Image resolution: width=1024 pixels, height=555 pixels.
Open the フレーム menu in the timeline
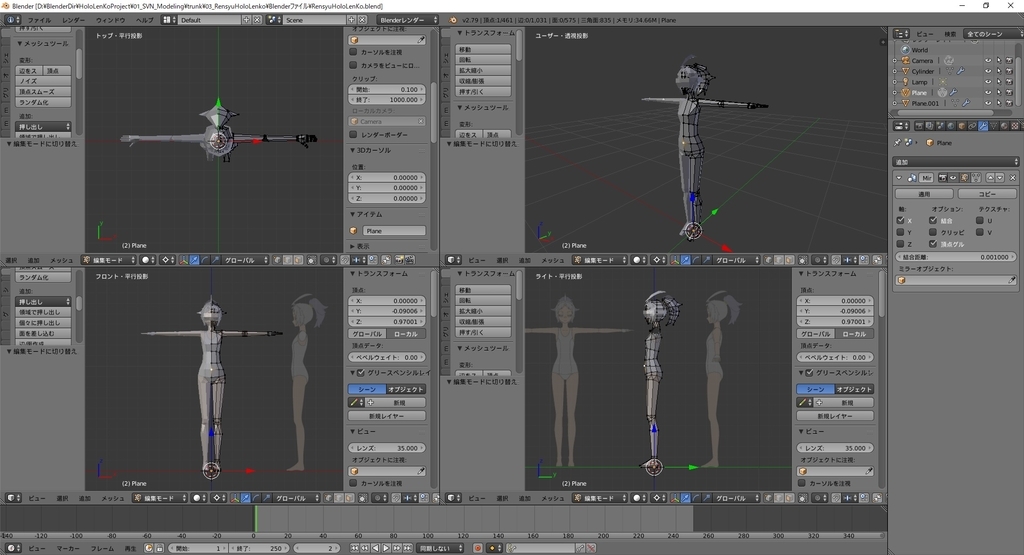[102, 548]
